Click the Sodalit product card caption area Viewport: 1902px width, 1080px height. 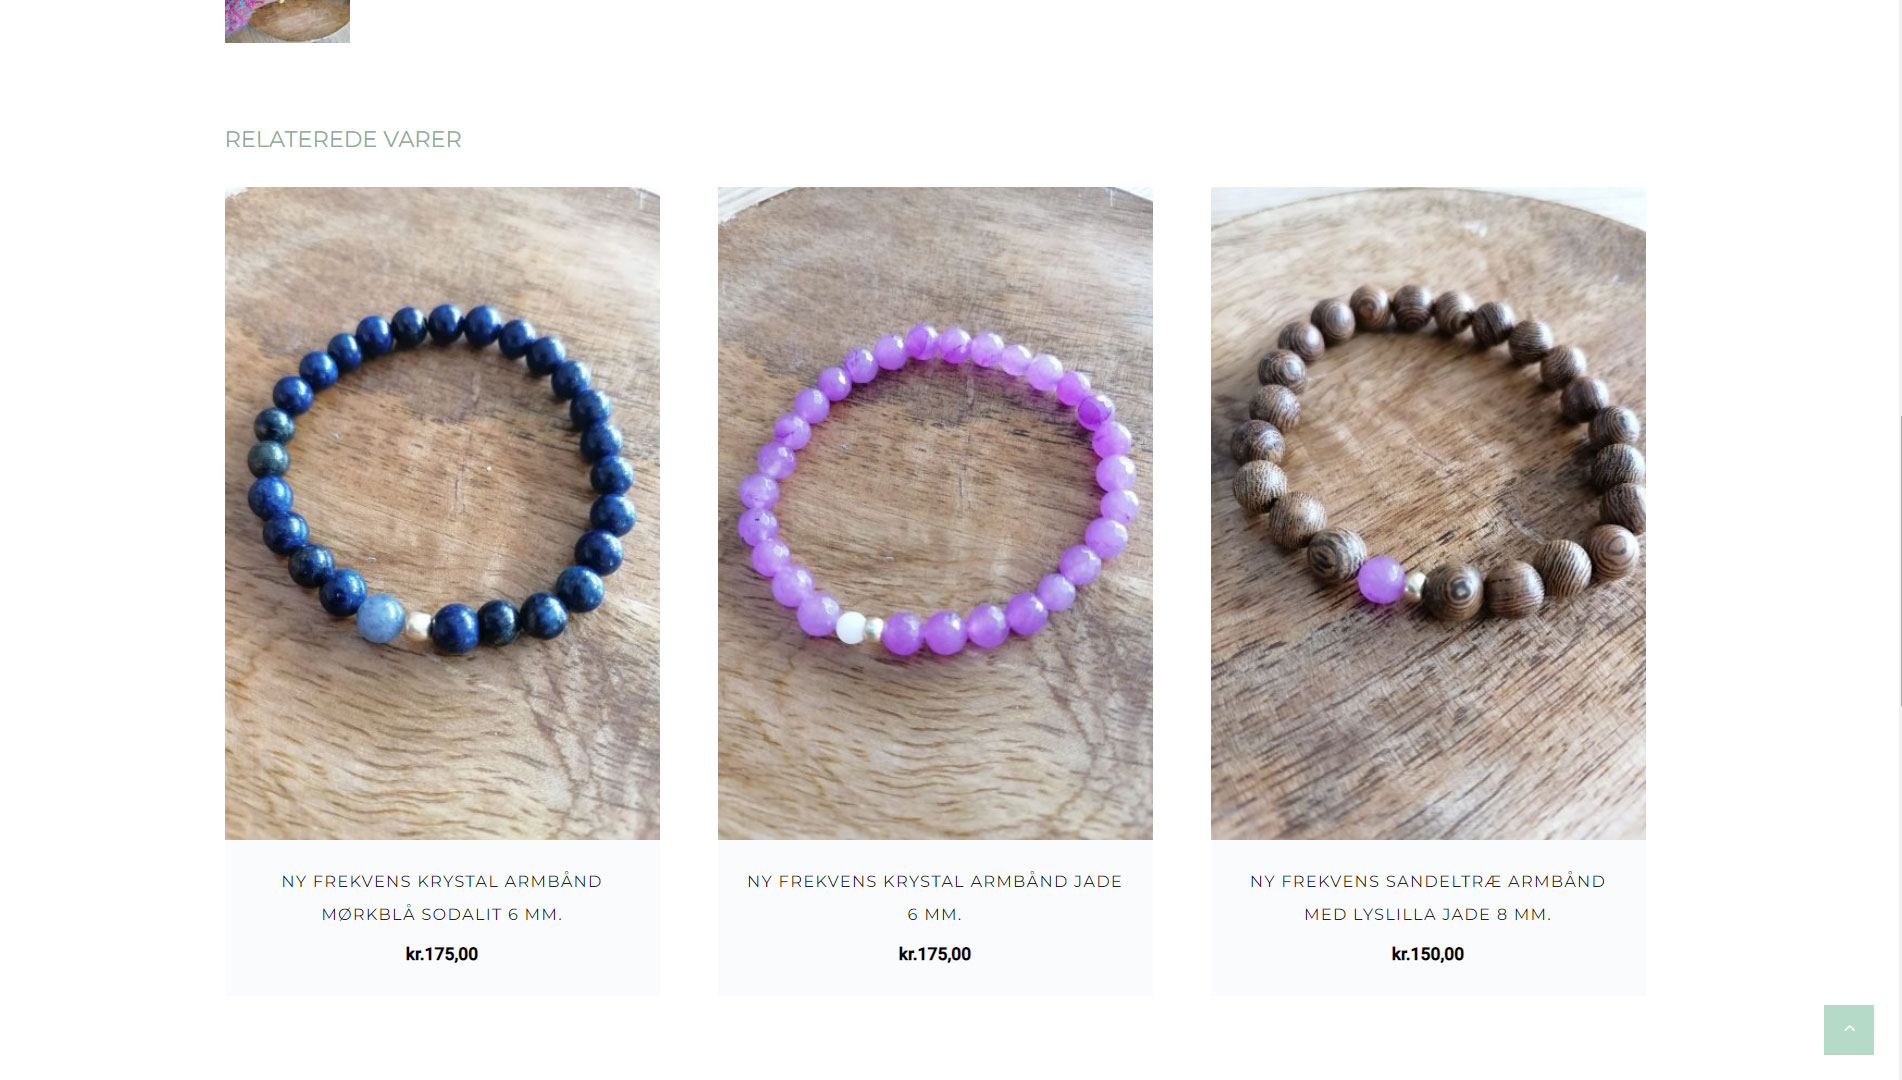(x=442, y=917)
